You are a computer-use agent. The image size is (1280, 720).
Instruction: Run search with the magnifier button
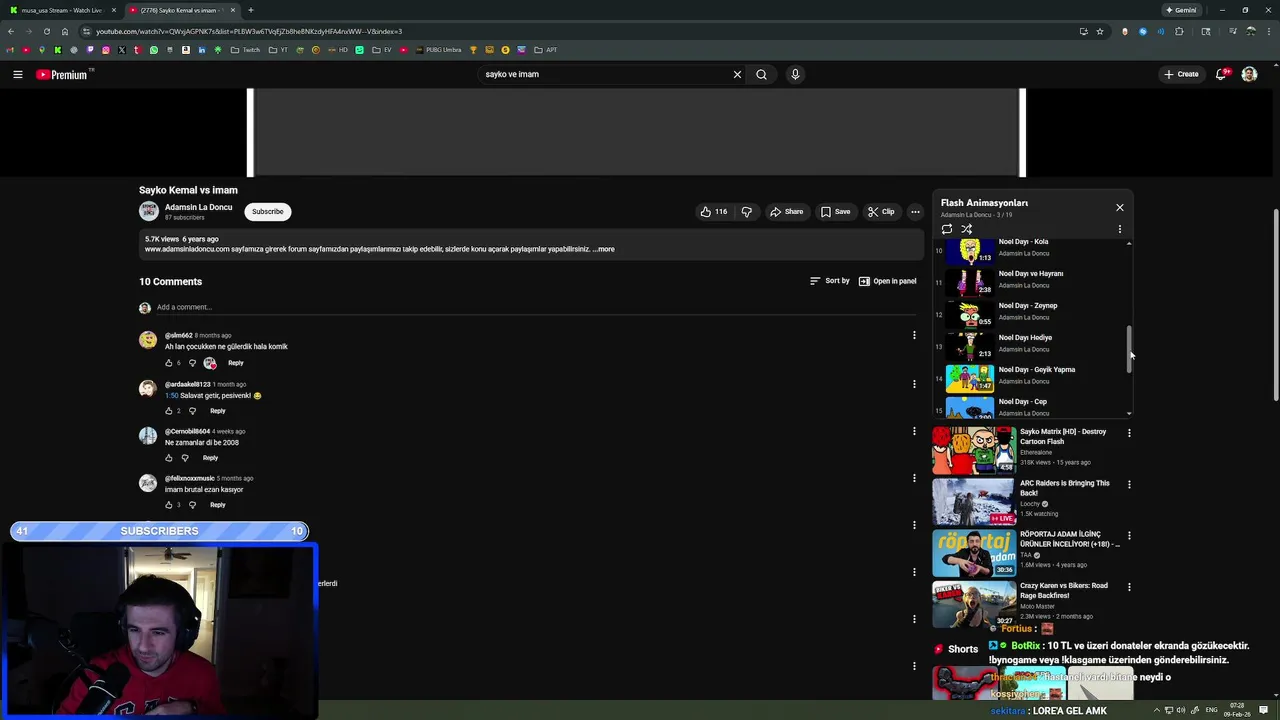761,74
